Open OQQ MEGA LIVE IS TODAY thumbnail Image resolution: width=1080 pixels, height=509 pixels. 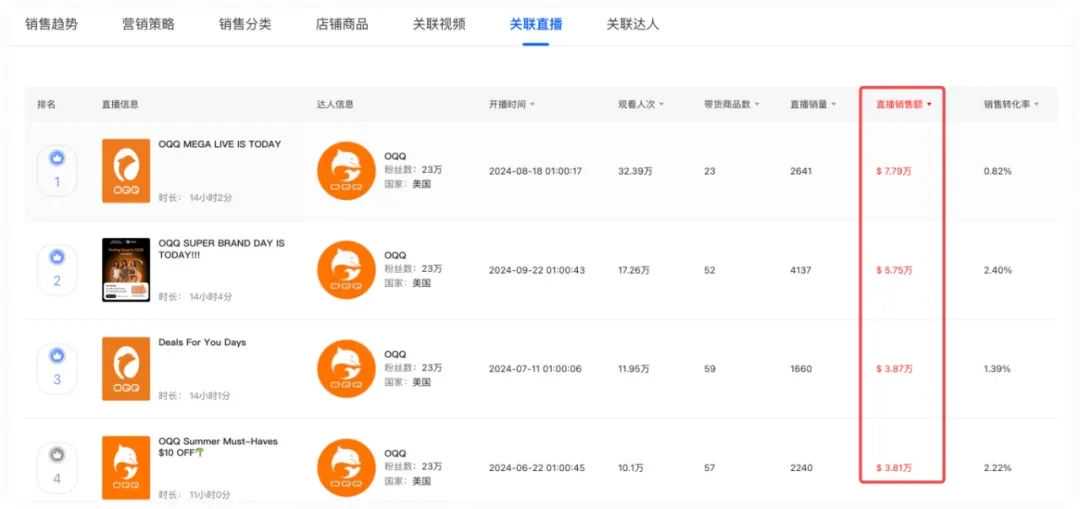(x=126, y=171)
